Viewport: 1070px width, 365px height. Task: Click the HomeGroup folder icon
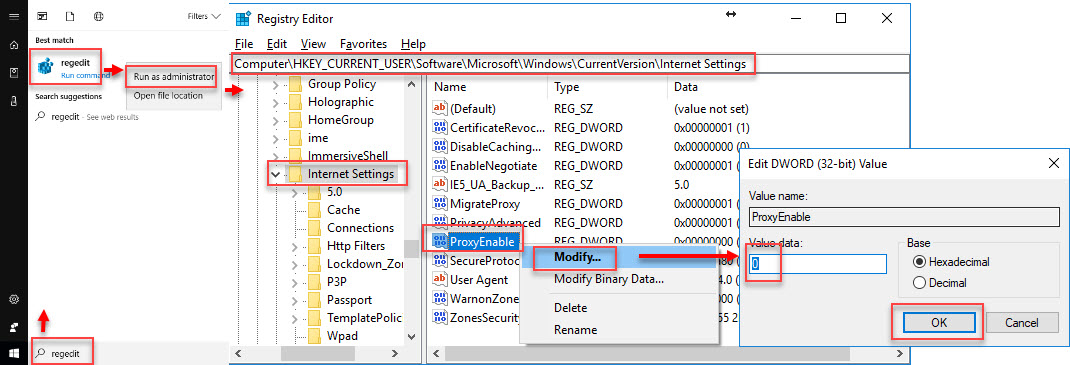tap(295, 120)
